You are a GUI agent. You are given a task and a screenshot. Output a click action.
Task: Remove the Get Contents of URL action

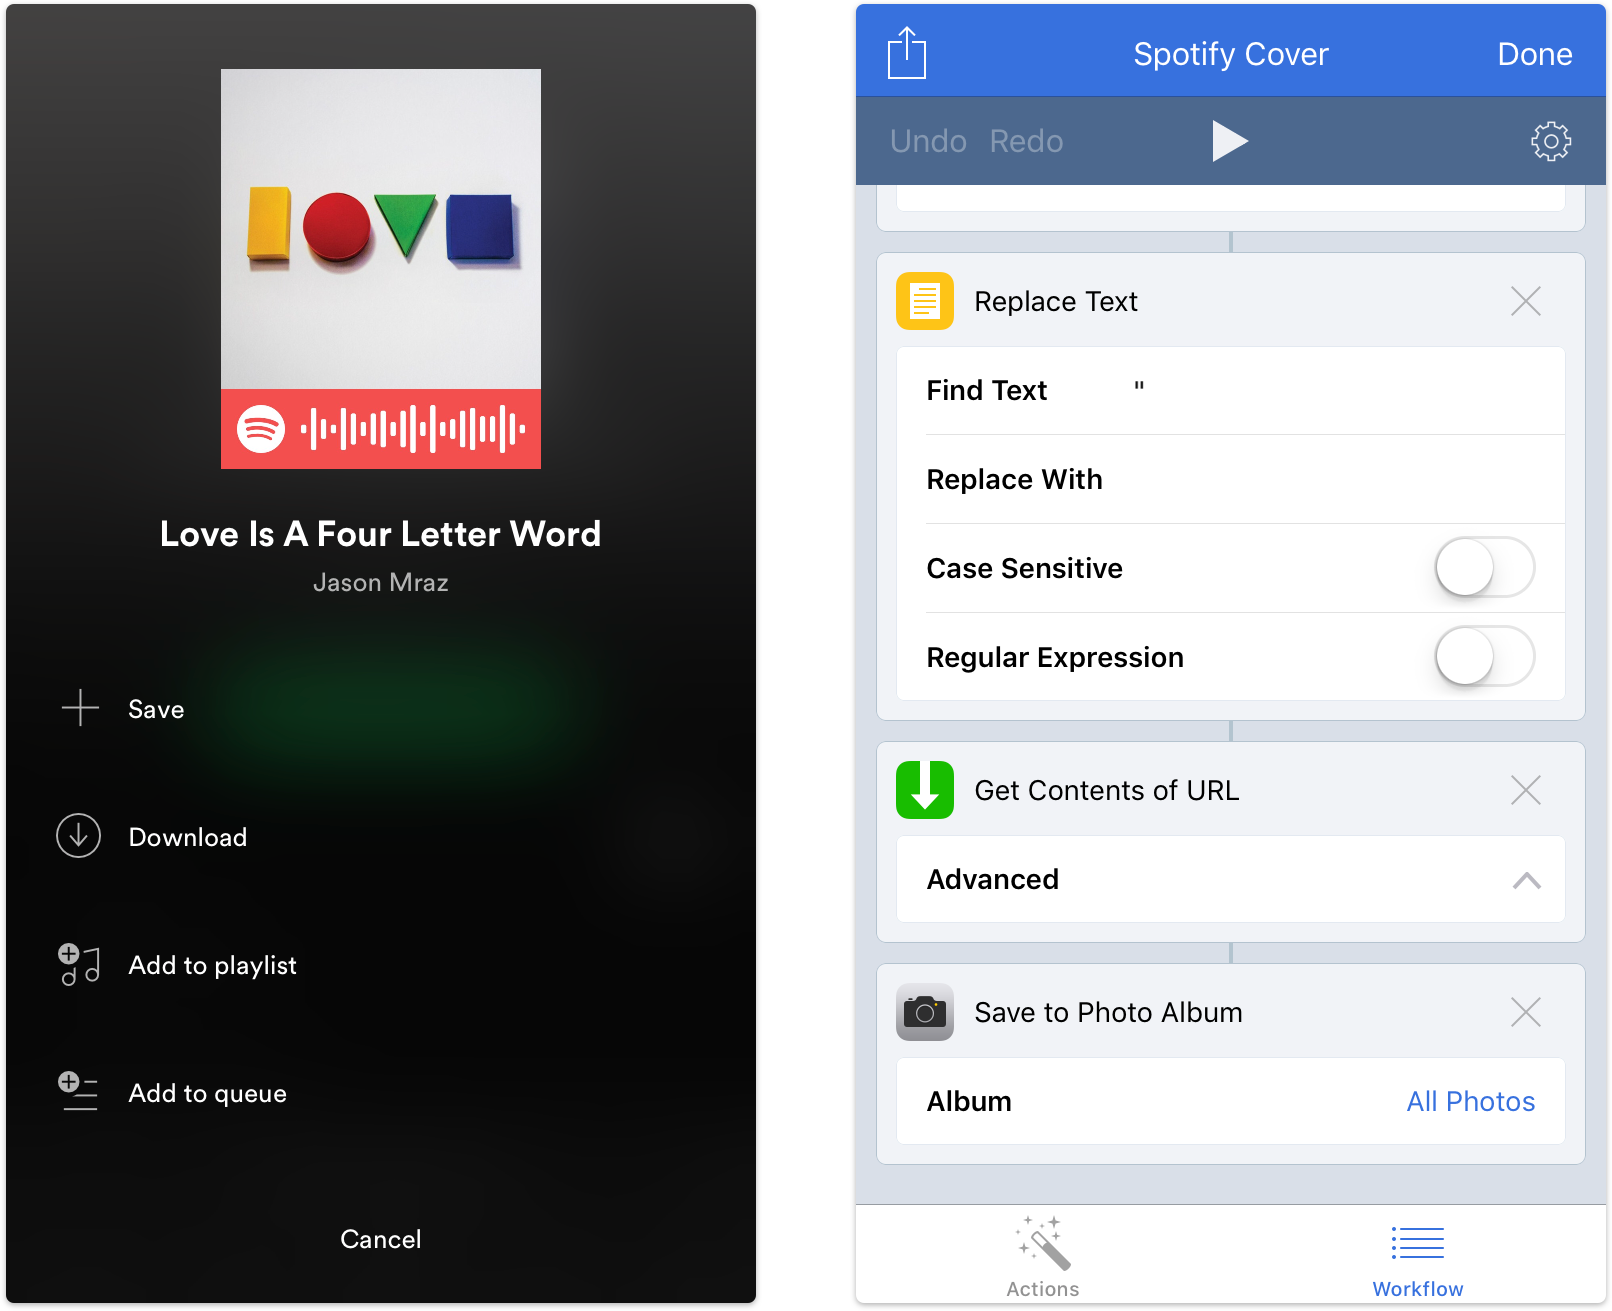(x=1526, y=790)
